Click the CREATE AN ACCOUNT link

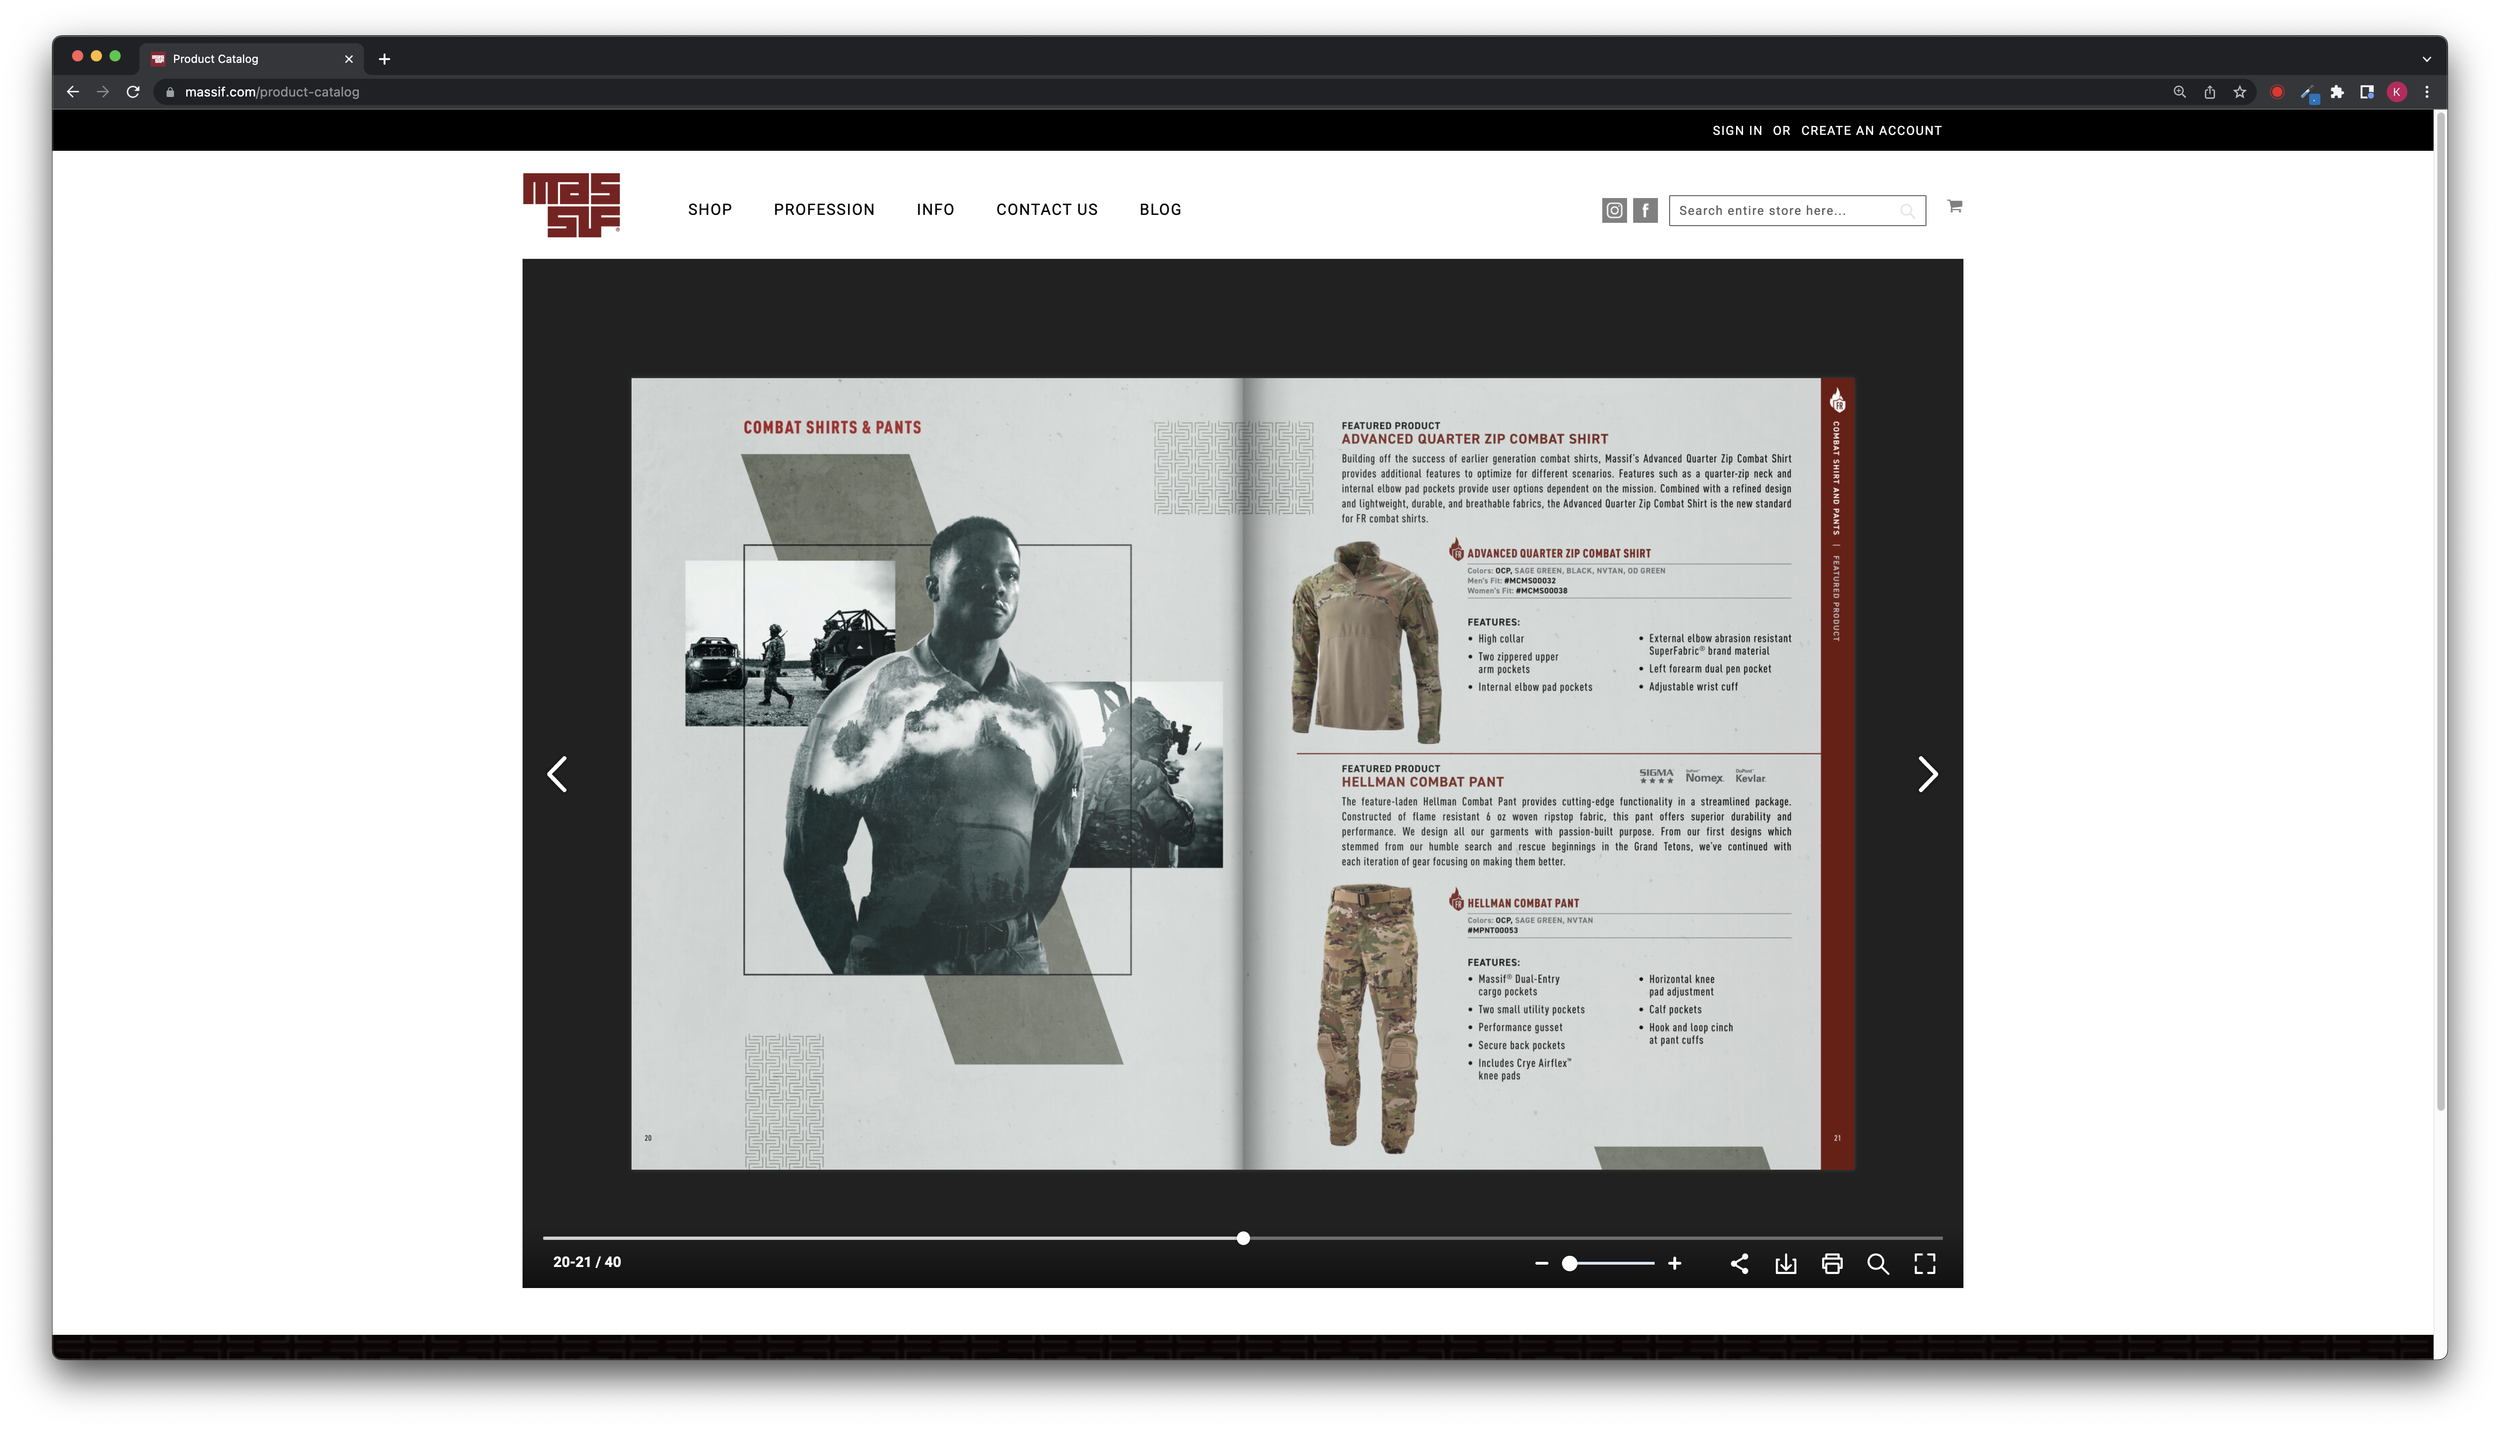[x=1870, y=131]
